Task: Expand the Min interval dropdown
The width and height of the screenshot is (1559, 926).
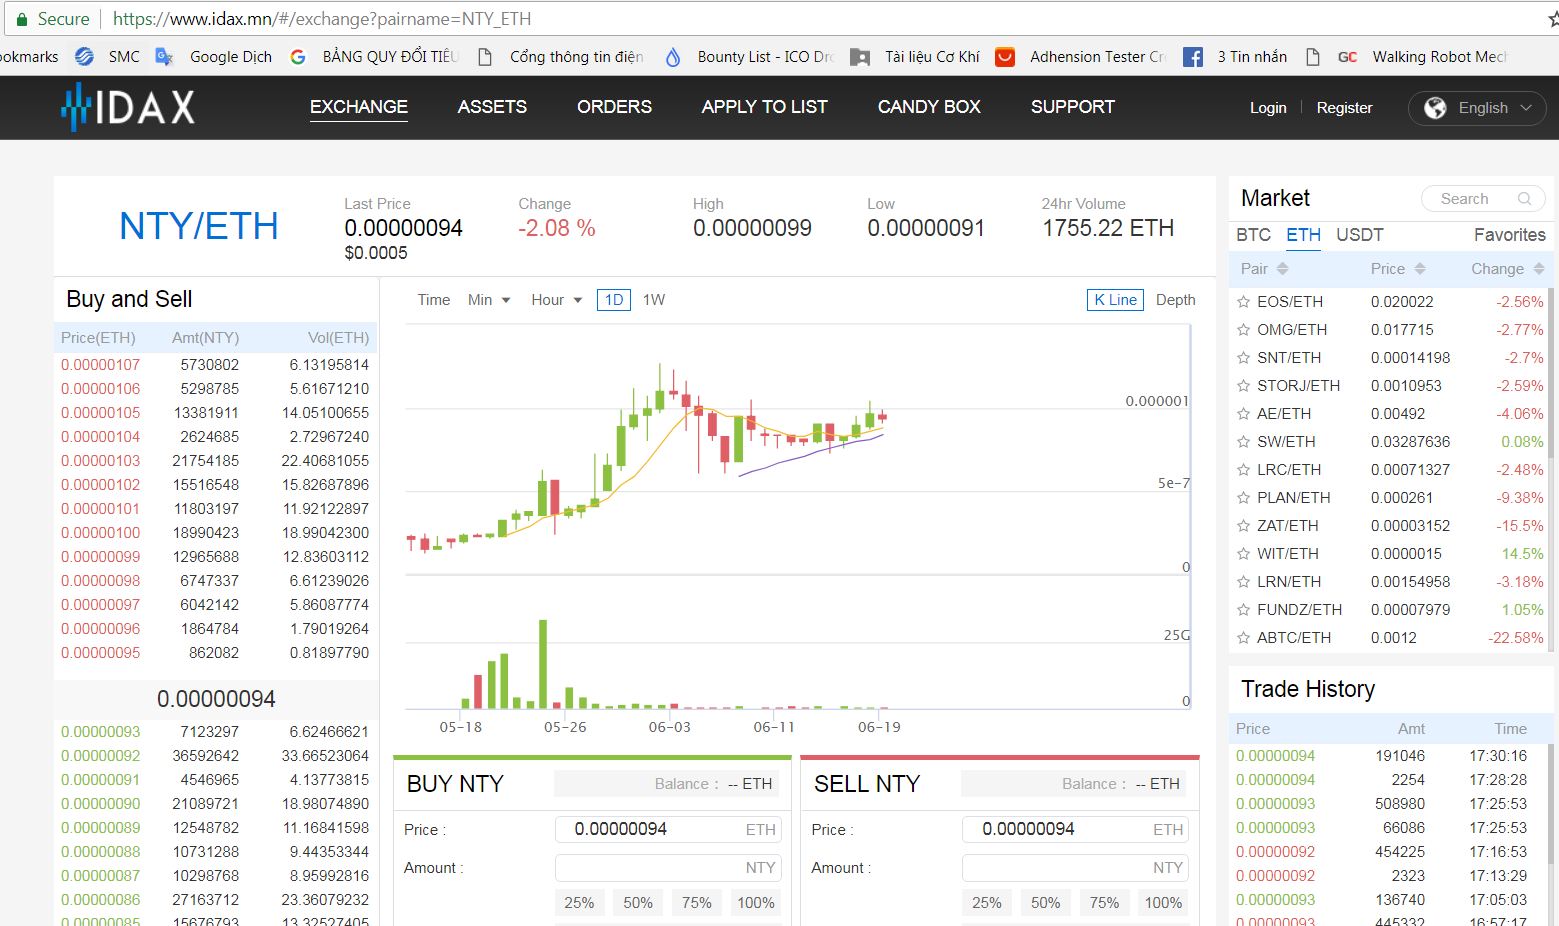Action: [489, 300]
